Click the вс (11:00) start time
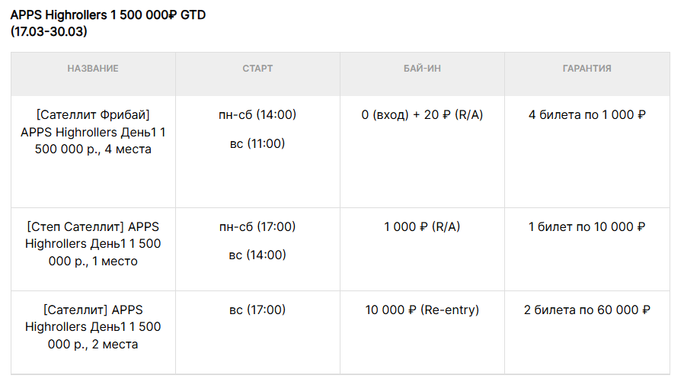The image size is (700, 385). click(258, 143)
